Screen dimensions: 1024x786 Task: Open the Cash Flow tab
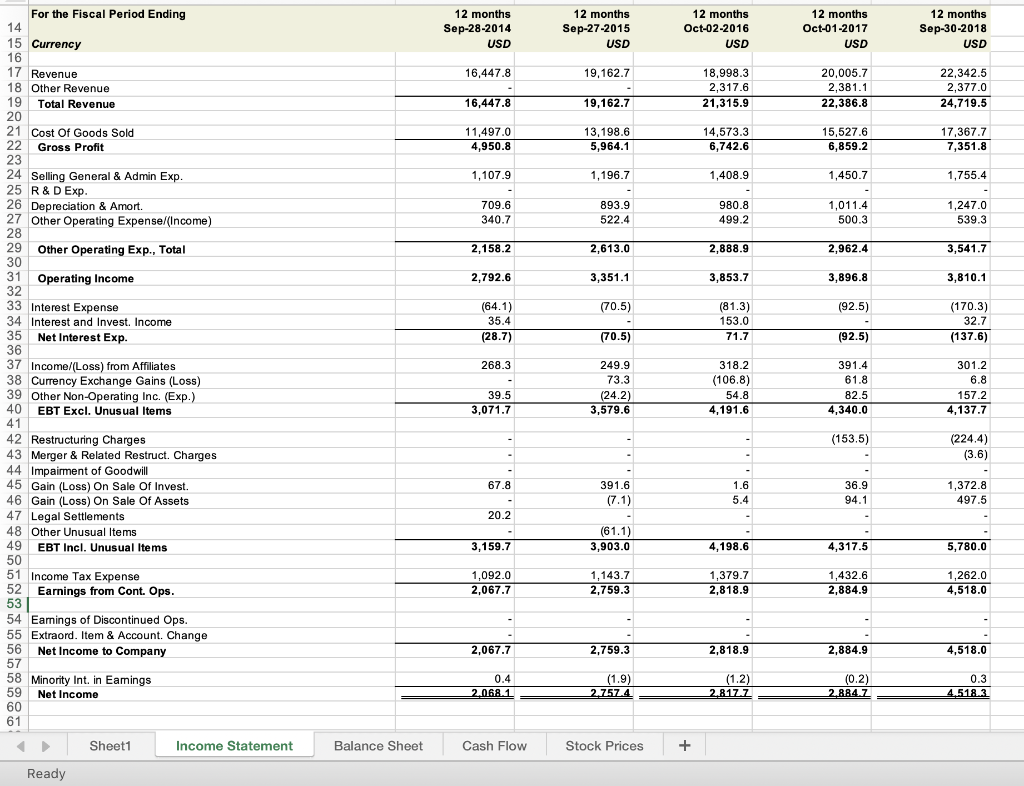coord(494,745)
